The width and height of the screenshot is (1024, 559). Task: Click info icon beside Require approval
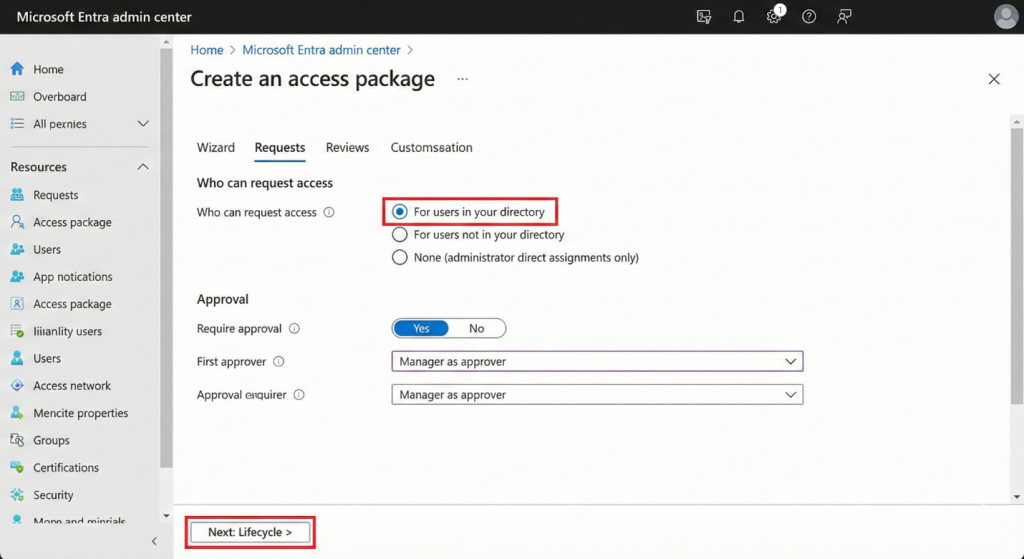tap(294, 329)
